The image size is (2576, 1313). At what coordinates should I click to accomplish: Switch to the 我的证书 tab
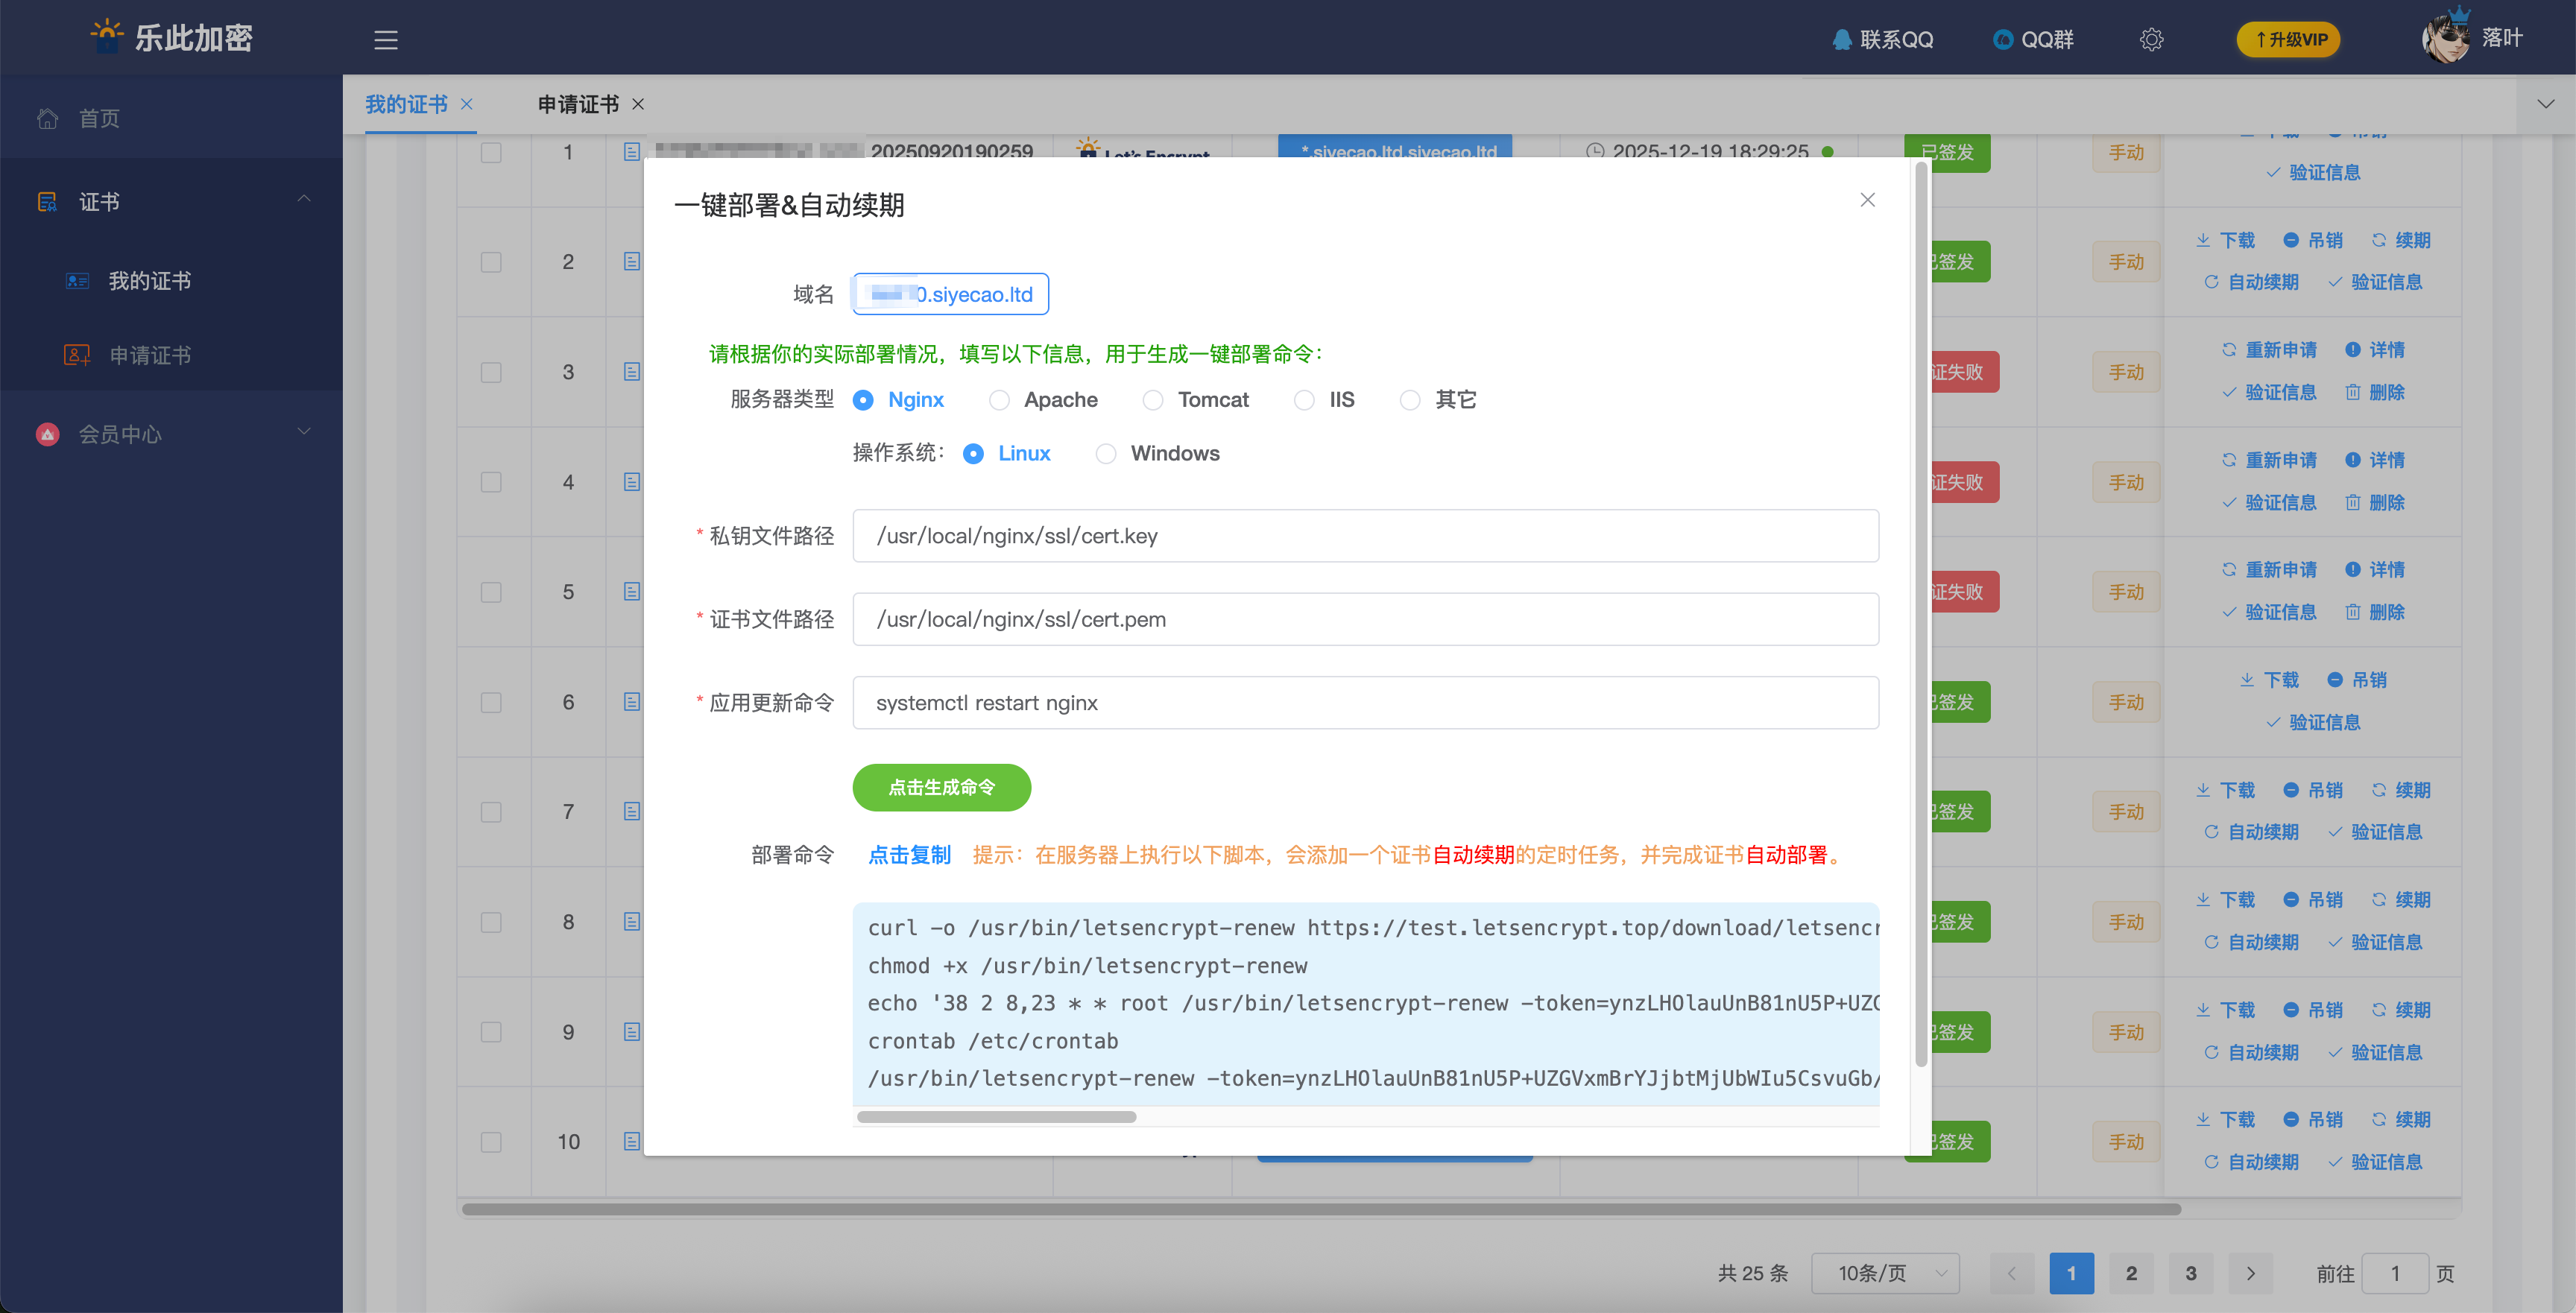tap(406, 104)
